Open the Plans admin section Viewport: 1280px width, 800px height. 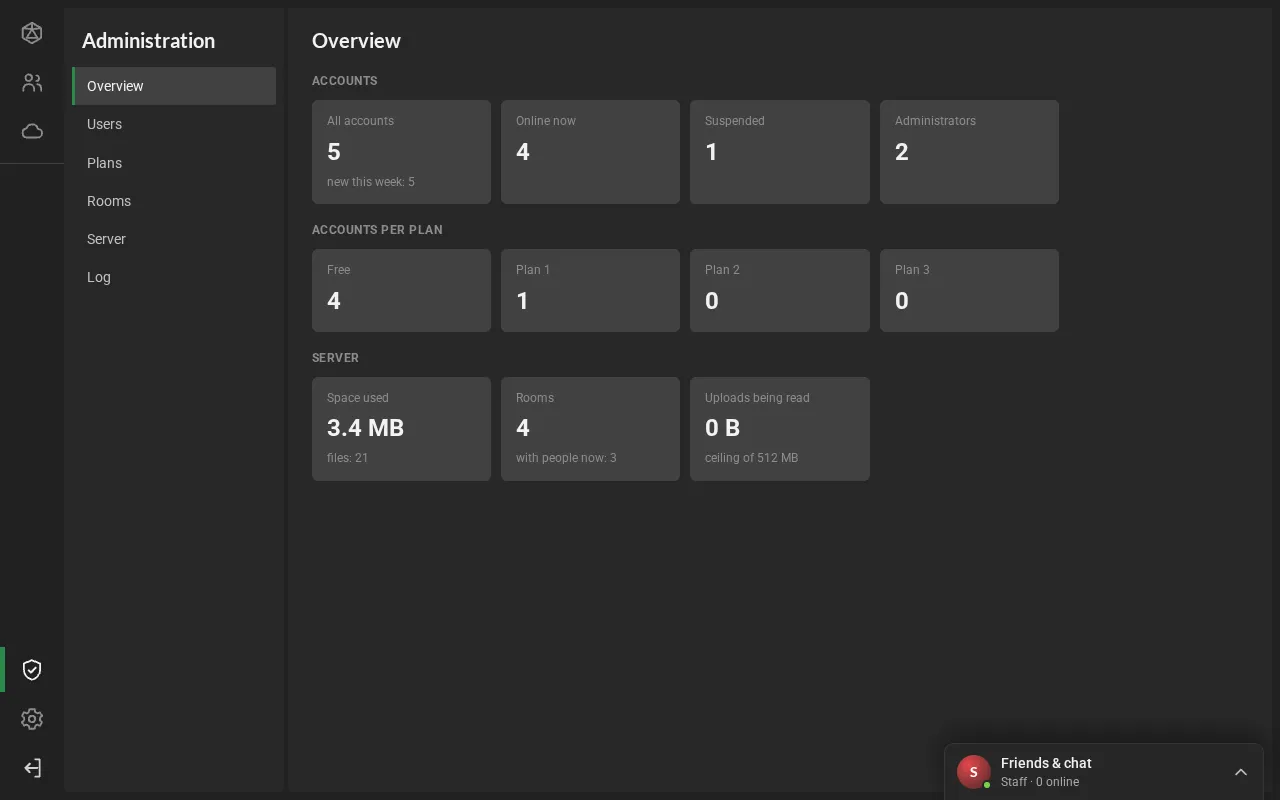click(x=174, y=163)
